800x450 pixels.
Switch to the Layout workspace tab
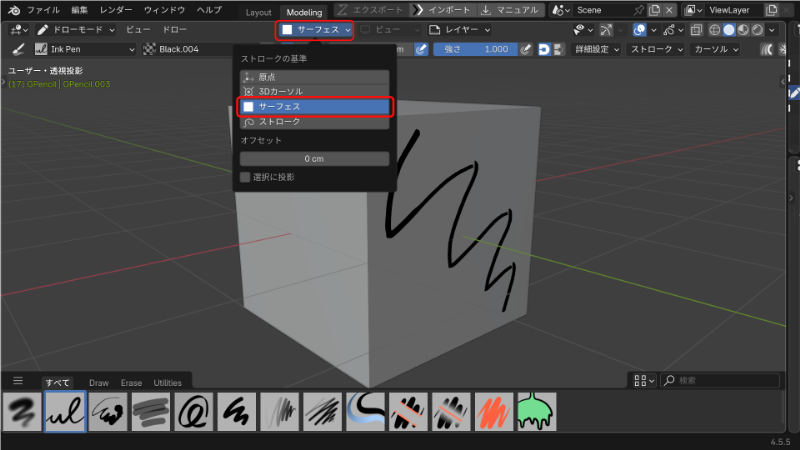[258, 11]
